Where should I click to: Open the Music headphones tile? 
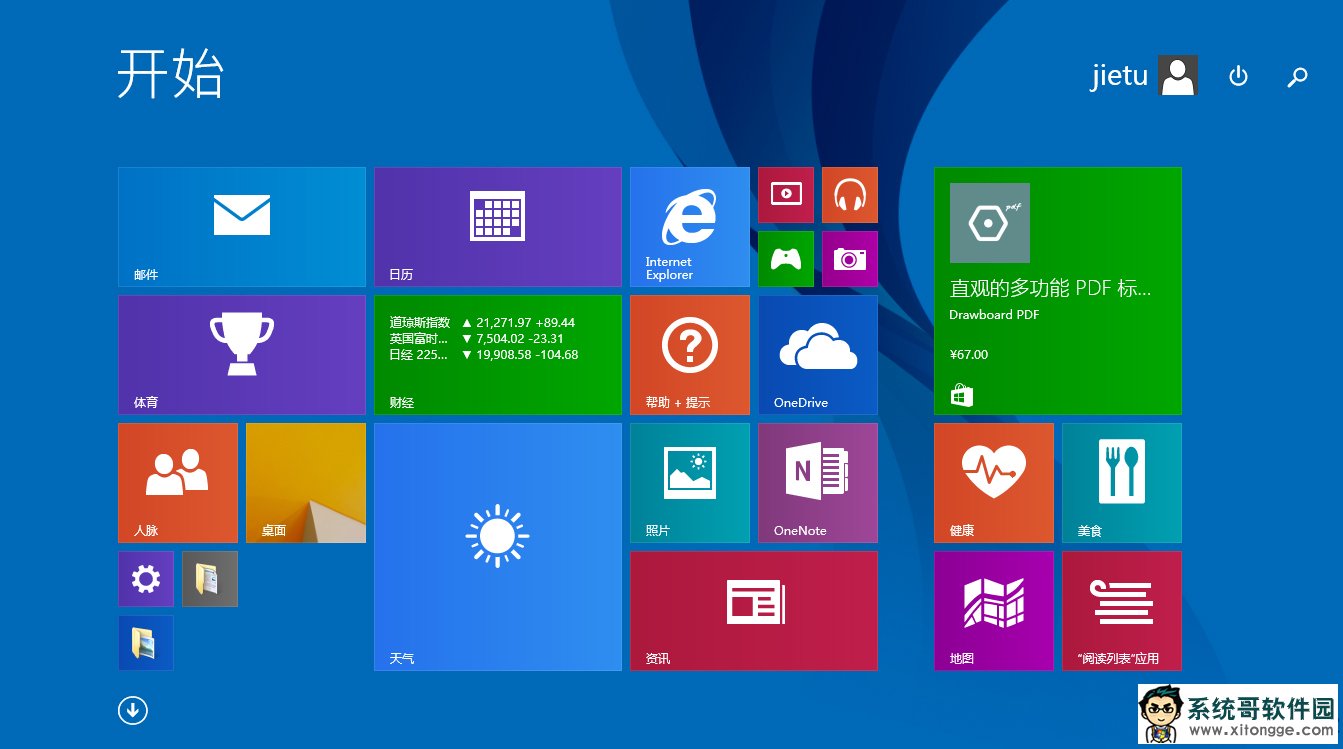(849, 195)
